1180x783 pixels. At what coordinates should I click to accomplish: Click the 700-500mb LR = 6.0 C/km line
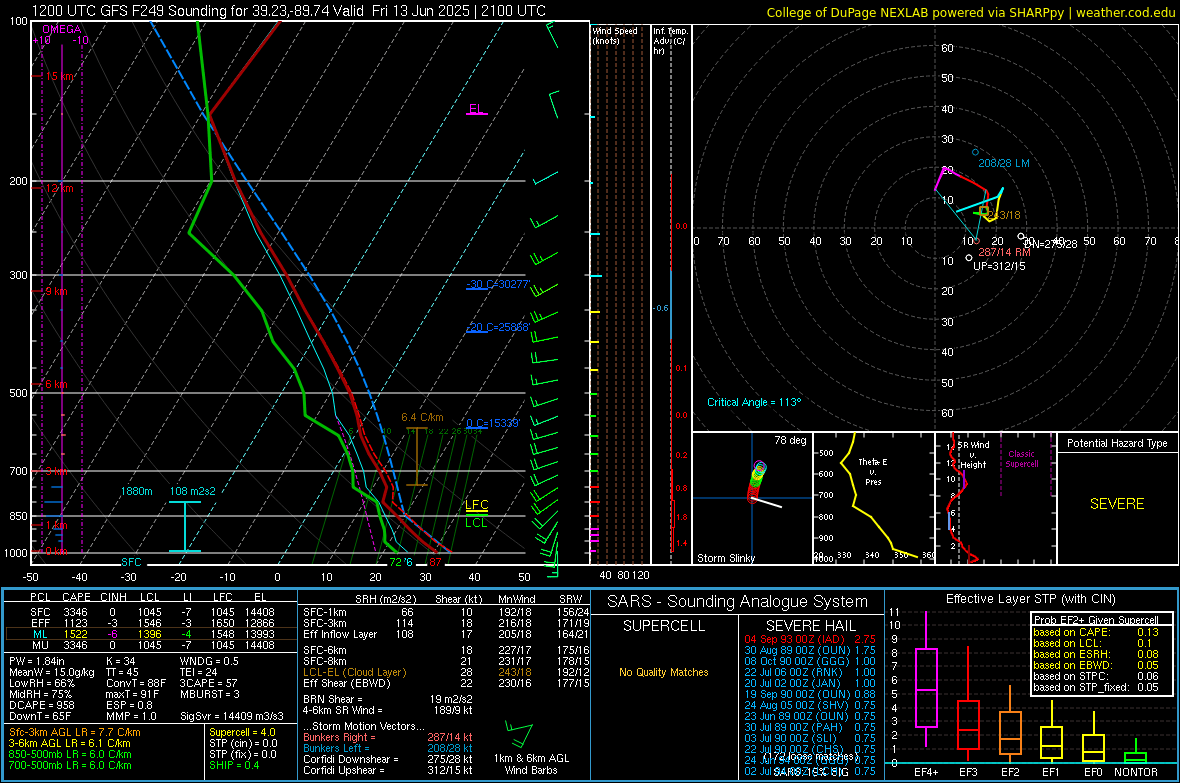[70, 765]
